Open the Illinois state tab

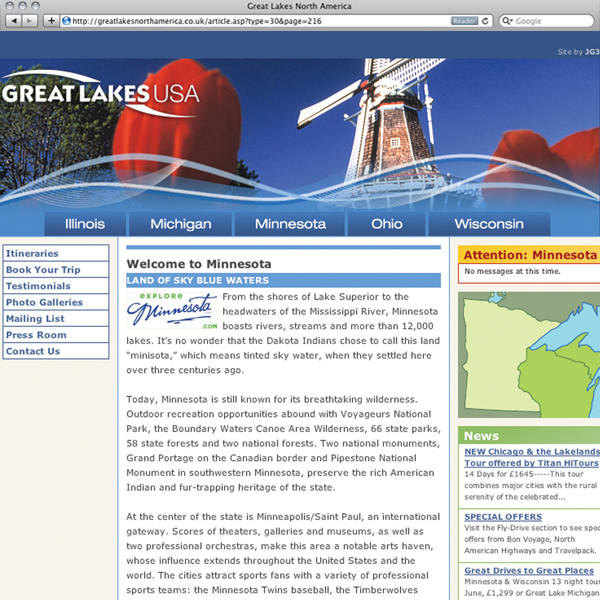click(x=85, y=224)
